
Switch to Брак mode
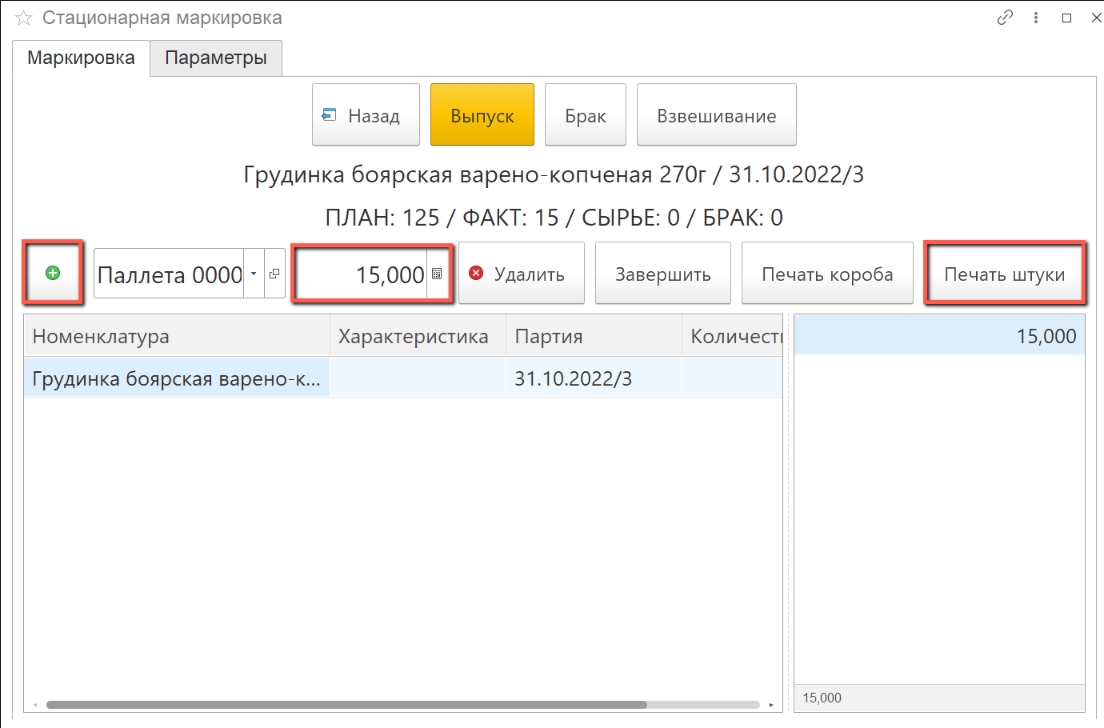tap(585, 116)
